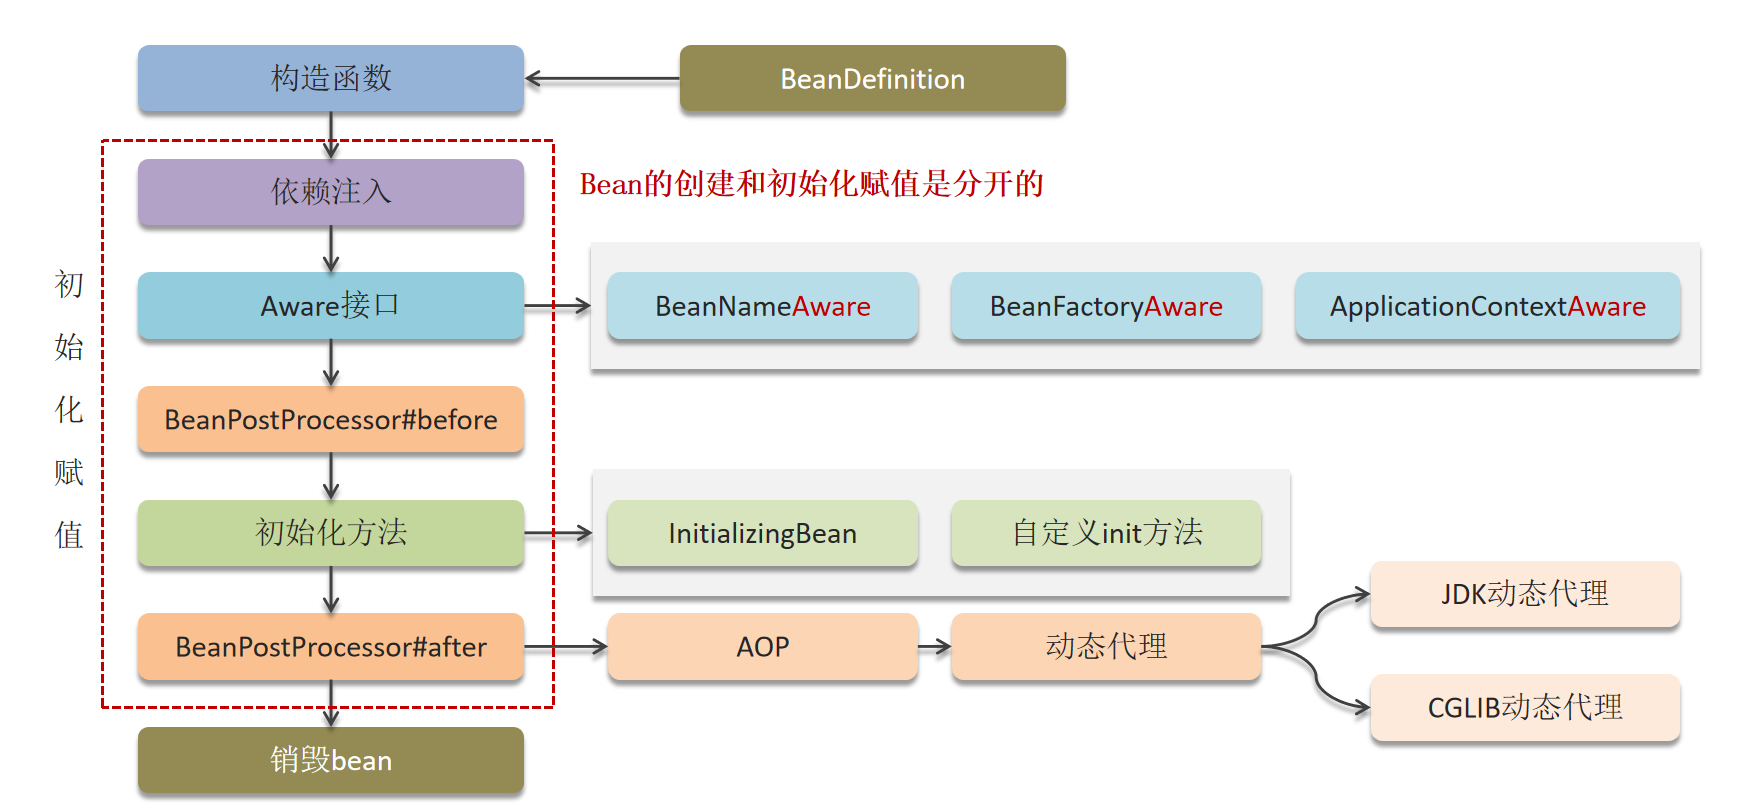Screen dimensions: 1744x811
Task: Click the 依赖注入 step
Action: [x=330, y=192]
